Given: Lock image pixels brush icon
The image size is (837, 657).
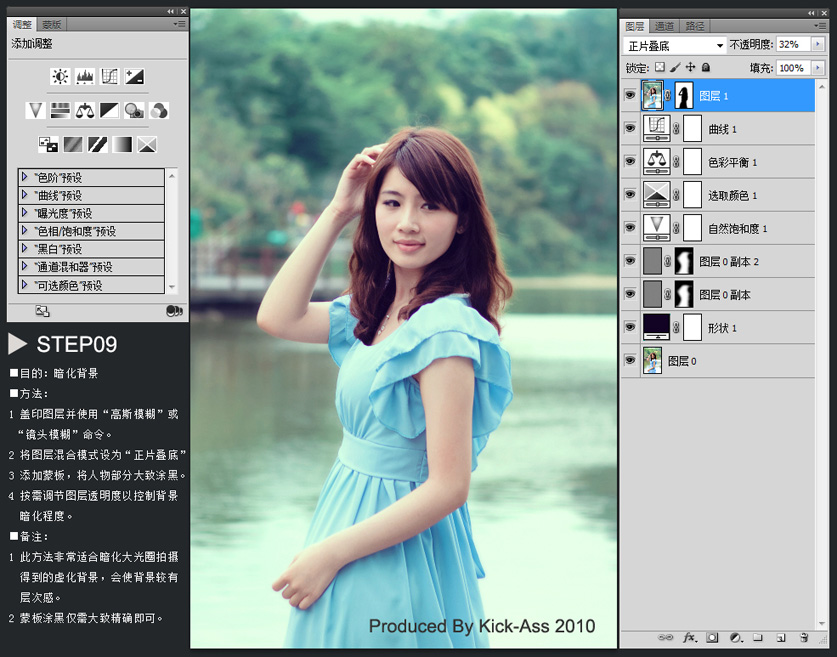Looking at the screenshot, I should click(675, 67).
